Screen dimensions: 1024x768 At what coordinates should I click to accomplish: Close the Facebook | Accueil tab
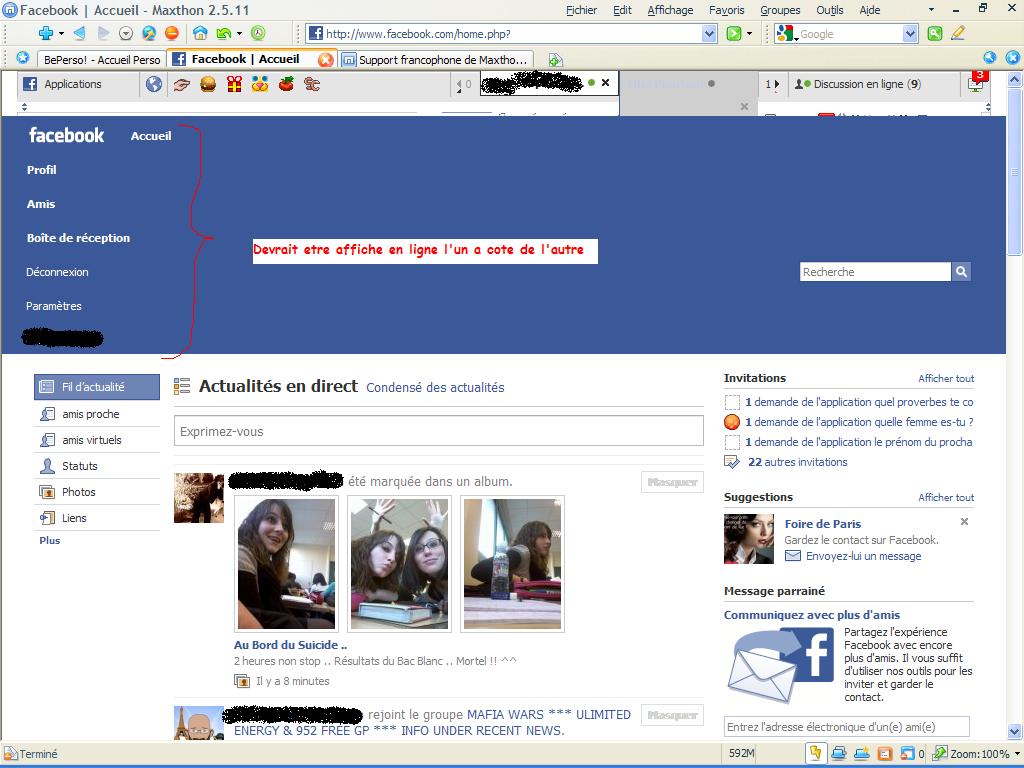point(325,60)
